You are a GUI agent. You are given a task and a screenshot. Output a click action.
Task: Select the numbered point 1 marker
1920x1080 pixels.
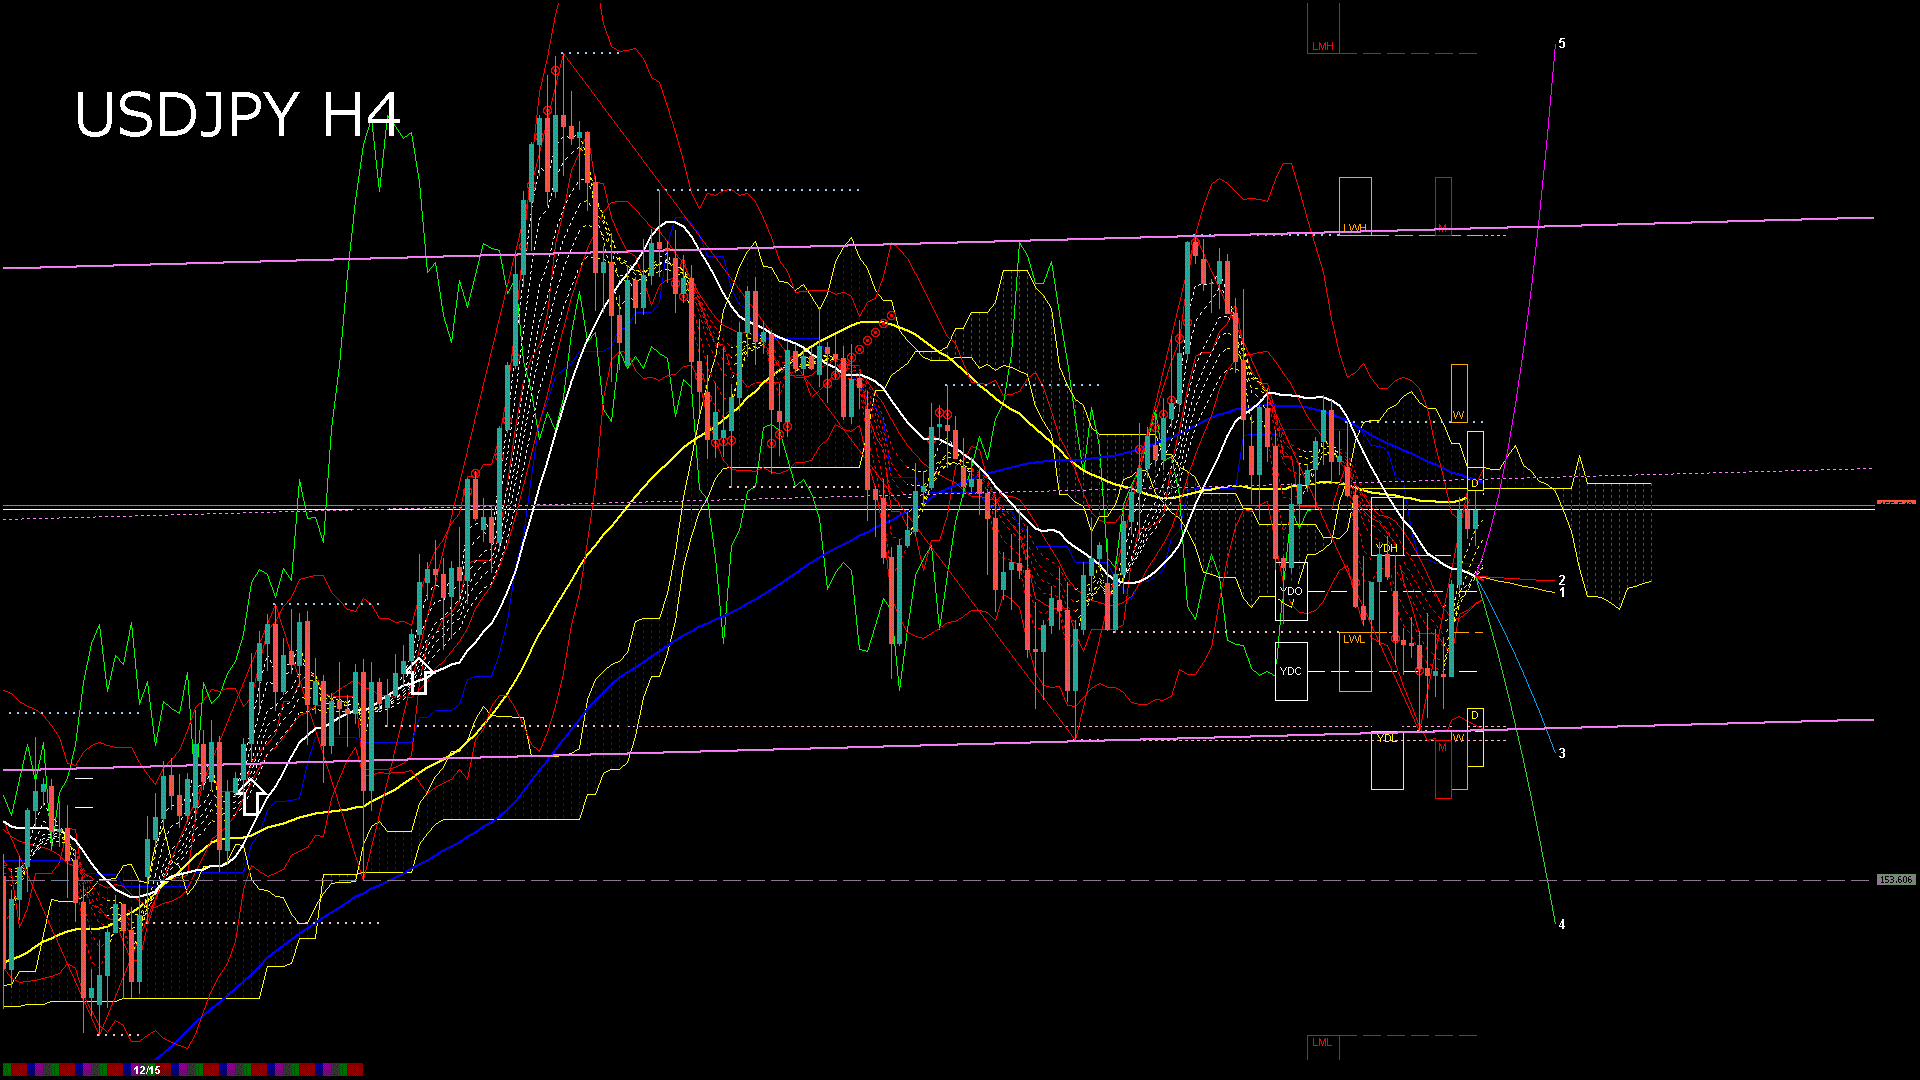[1564, 592]
